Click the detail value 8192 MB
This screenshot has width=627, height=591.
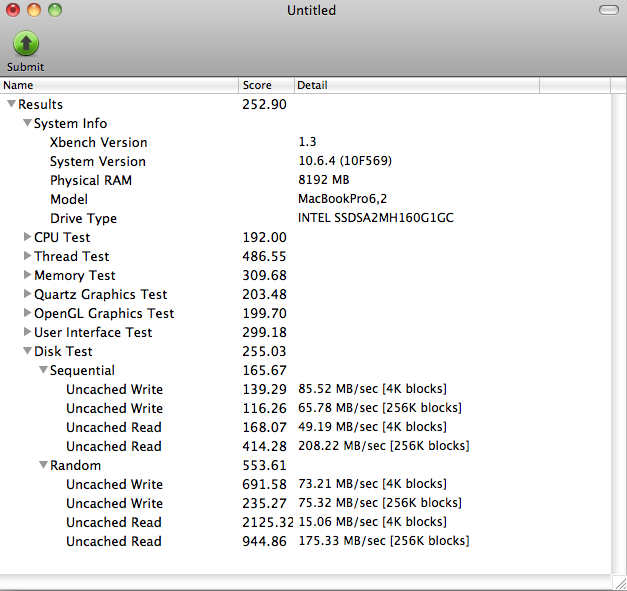coord(323,180)
